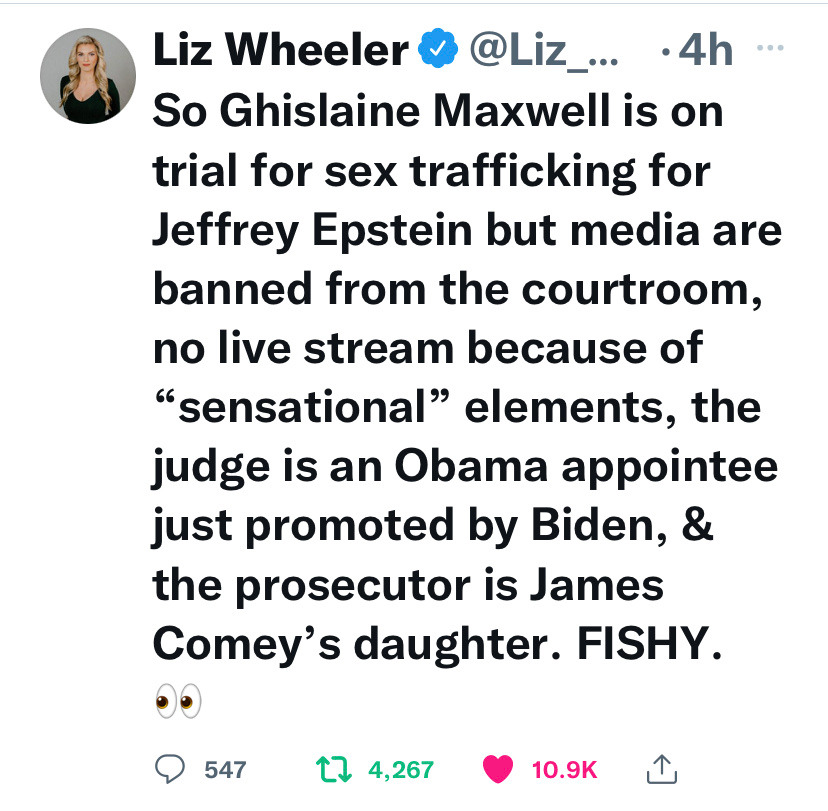View the 547 replies count

click(x=224, y=769)
